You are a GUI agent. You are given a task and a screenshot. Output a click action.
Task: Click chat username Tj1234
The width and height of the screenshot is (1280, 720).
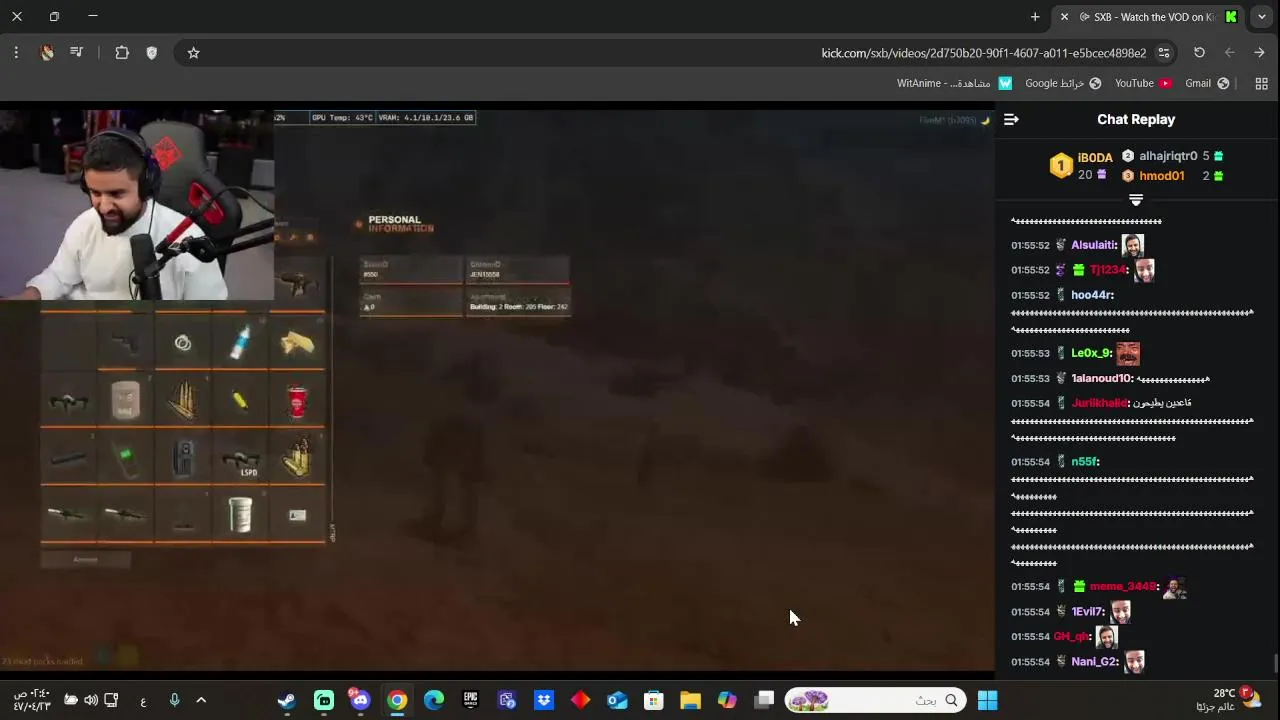(x=1108, y=270)
